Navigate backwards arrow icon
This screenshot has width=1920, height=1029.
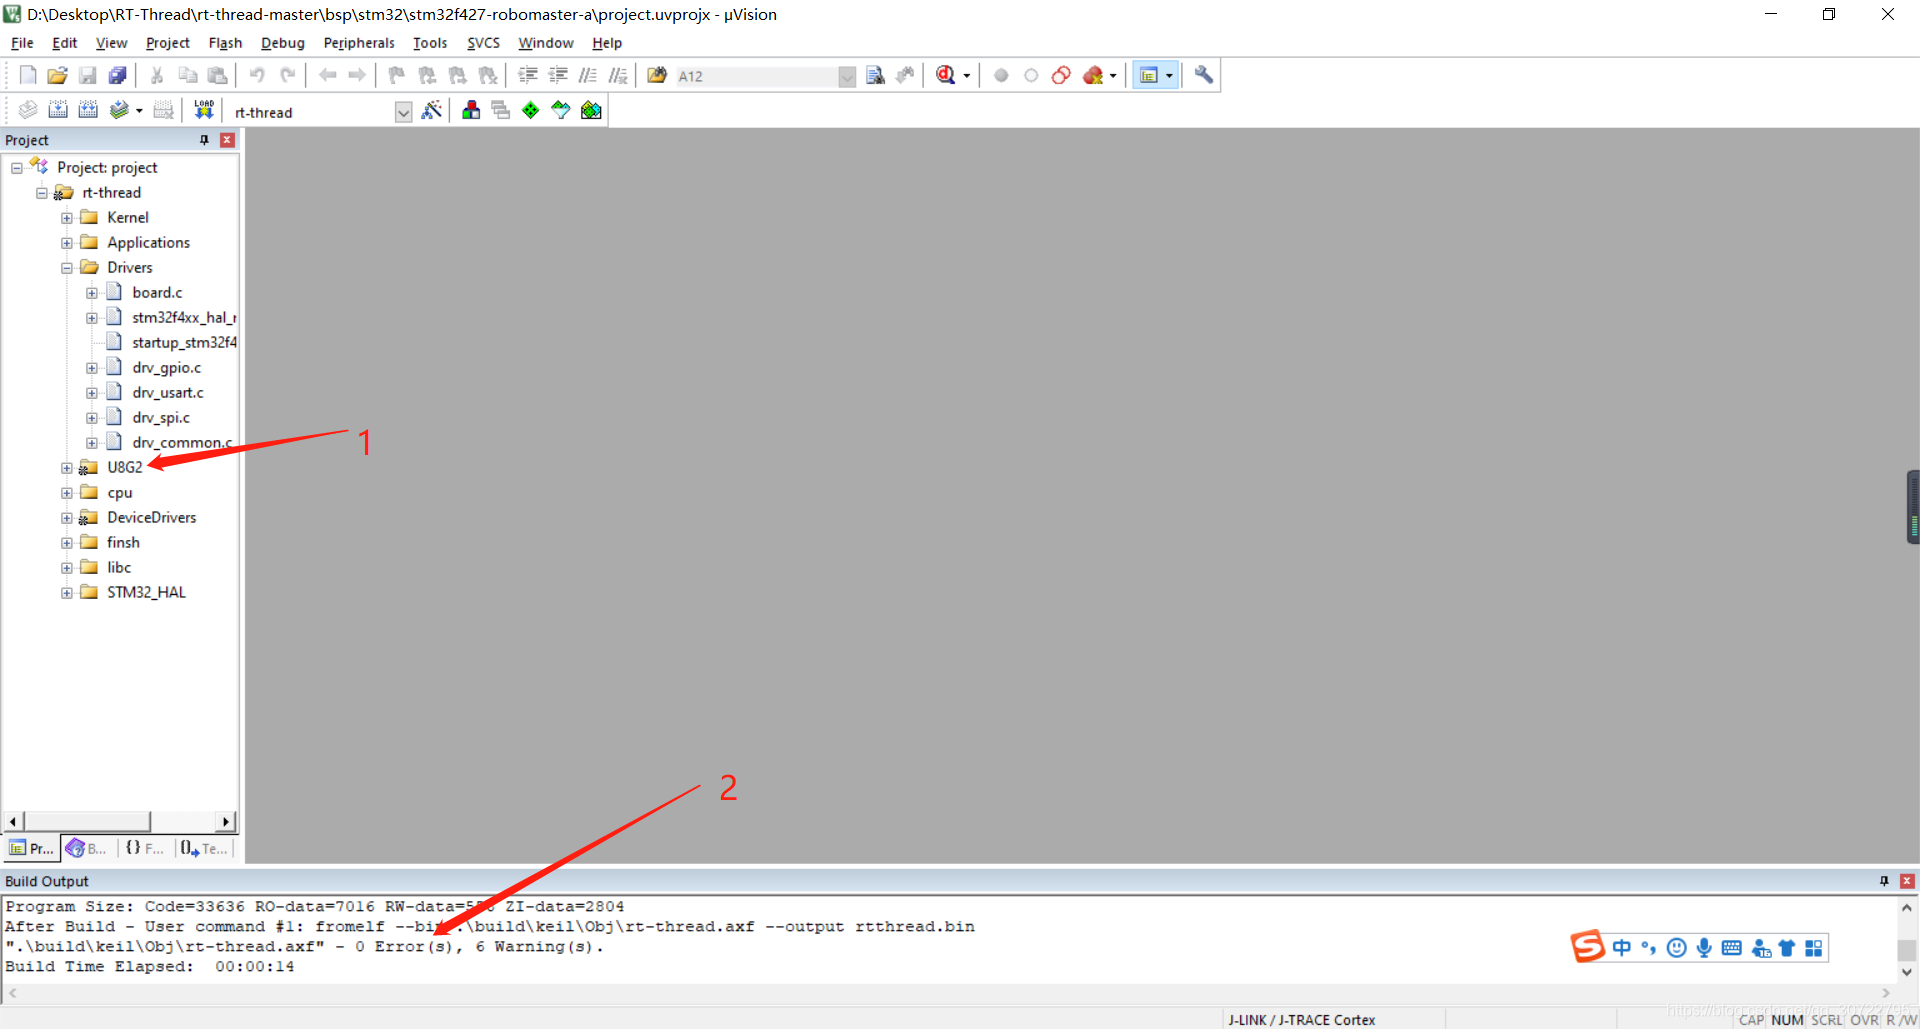point(327,75)
